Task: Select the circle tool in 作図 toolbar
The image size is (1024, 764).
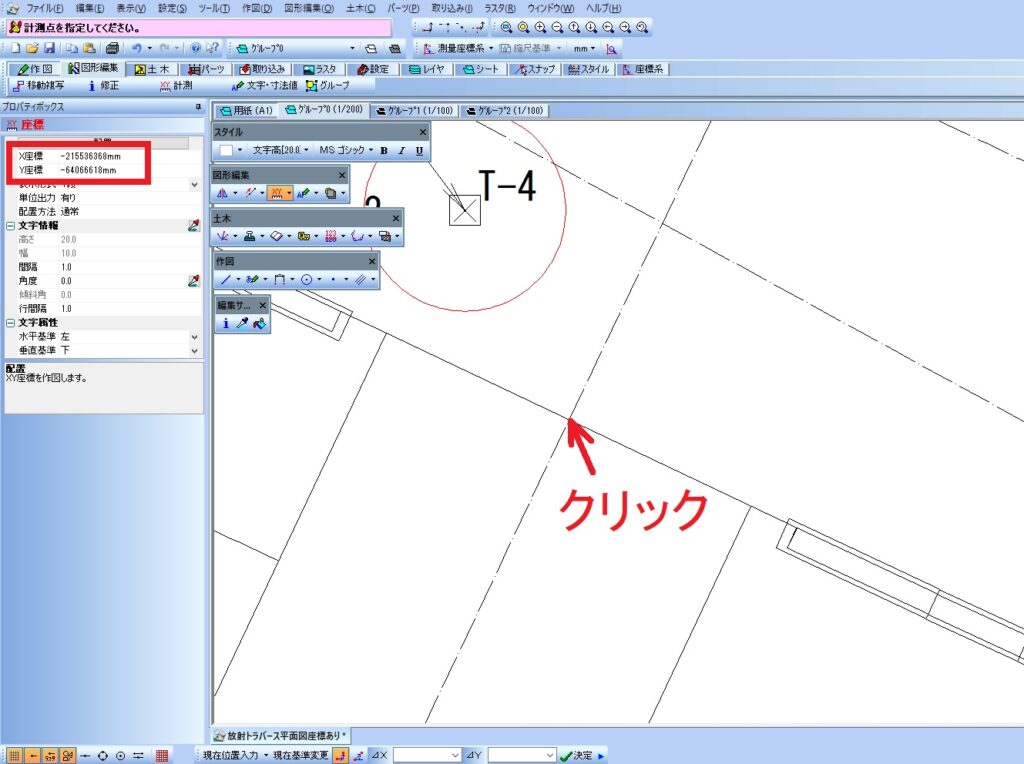Action: coord(307,281)
